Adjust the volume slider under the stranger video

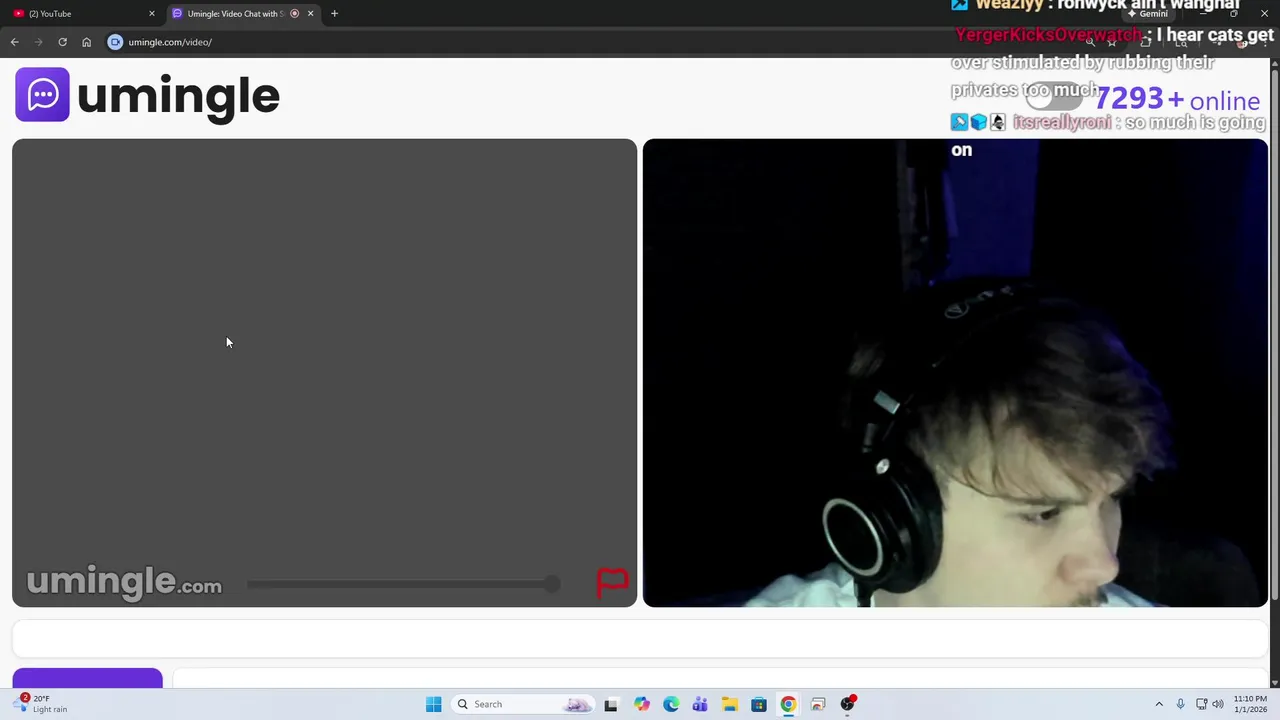click(404, 583)
